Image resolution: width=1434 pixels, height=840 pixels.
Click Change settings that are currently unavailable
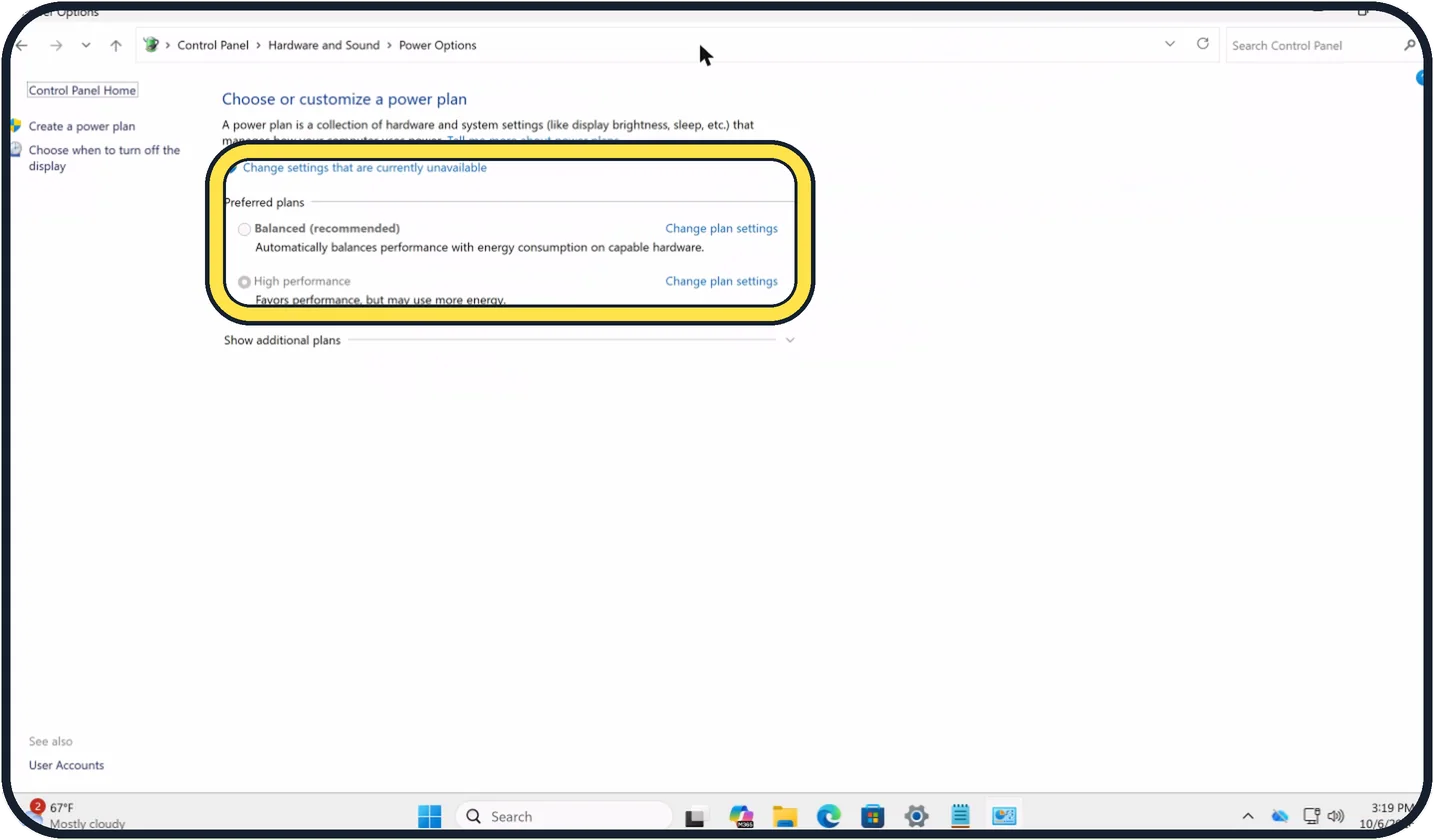pyautogui.click(x=365, y=168)
